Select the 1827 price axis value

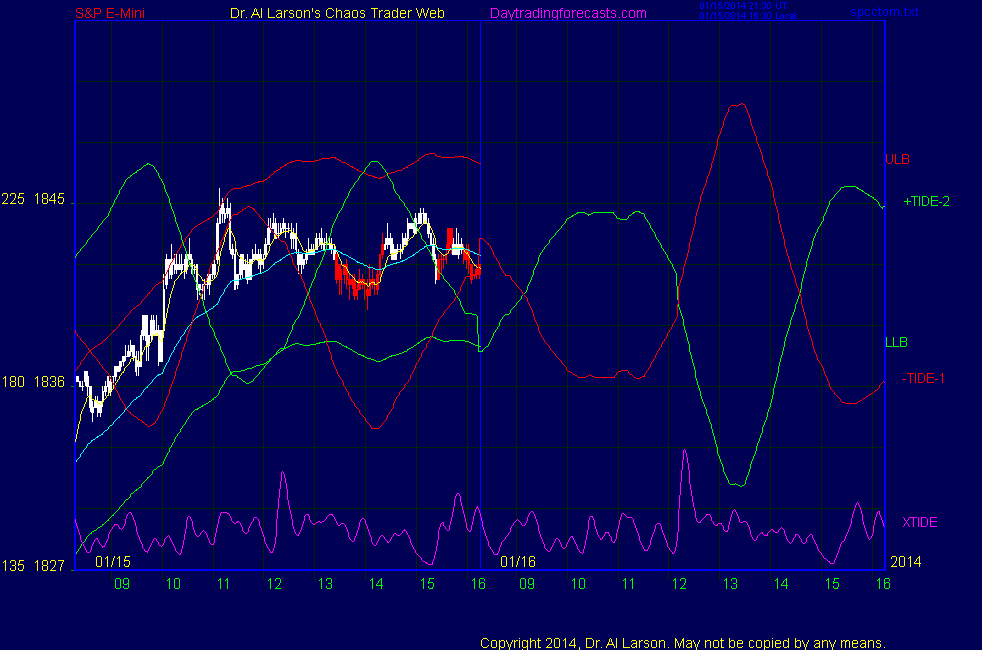[49, 566]
